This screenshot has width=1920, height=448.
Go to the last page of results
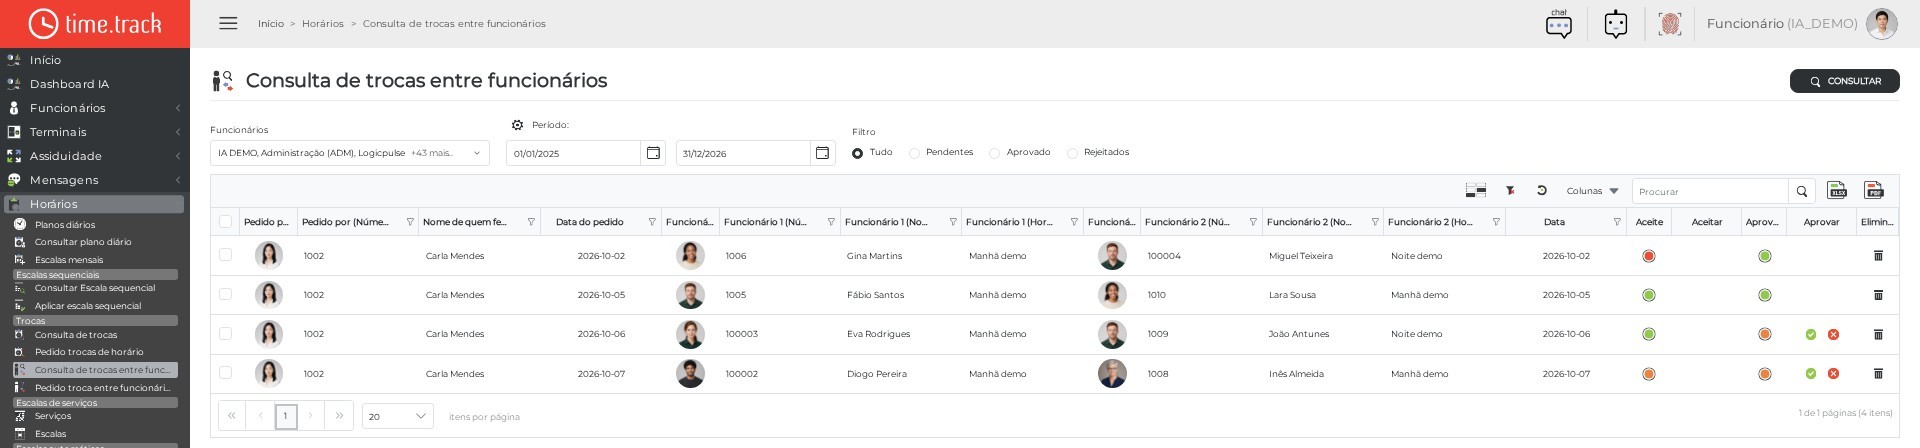click(339, 416)
